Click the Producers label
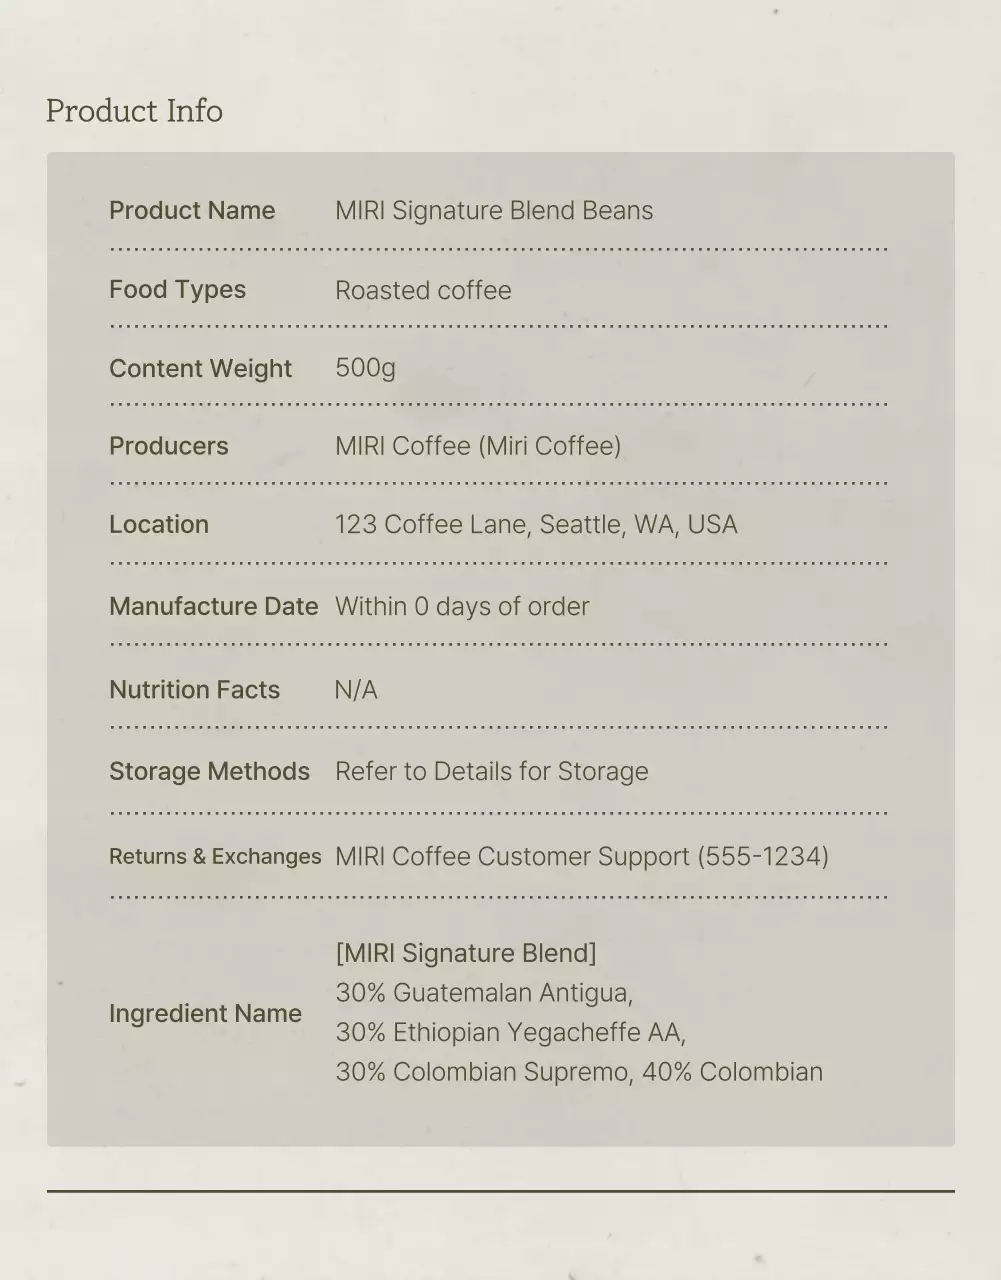This screenshot has width=1001, height=1280. [168, 446]
